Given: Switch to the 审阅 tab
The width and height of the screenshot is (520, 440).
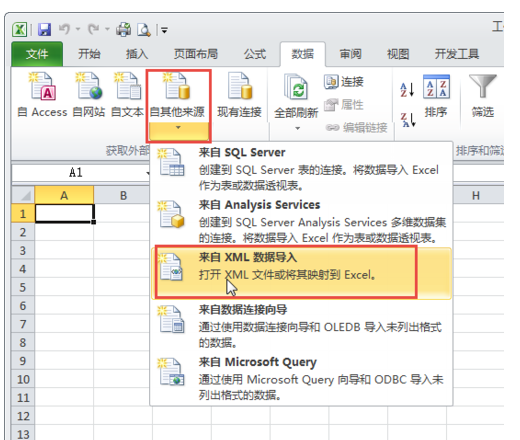Looking at the screenshot, I should (350, 54).
